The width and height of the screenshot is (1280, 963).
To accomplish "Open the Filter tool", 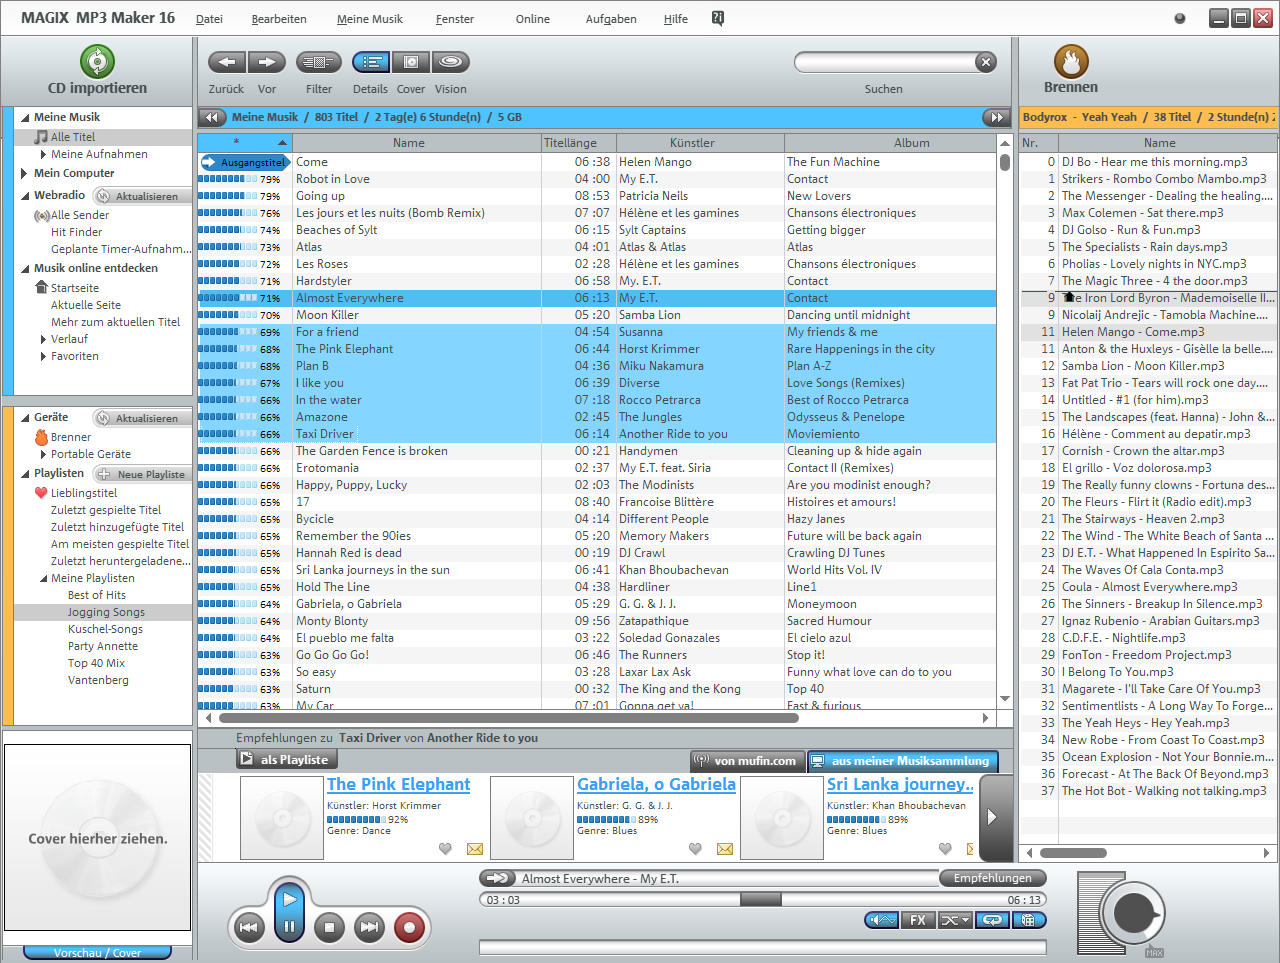I will pyautogui.click(x=319, y=62).
